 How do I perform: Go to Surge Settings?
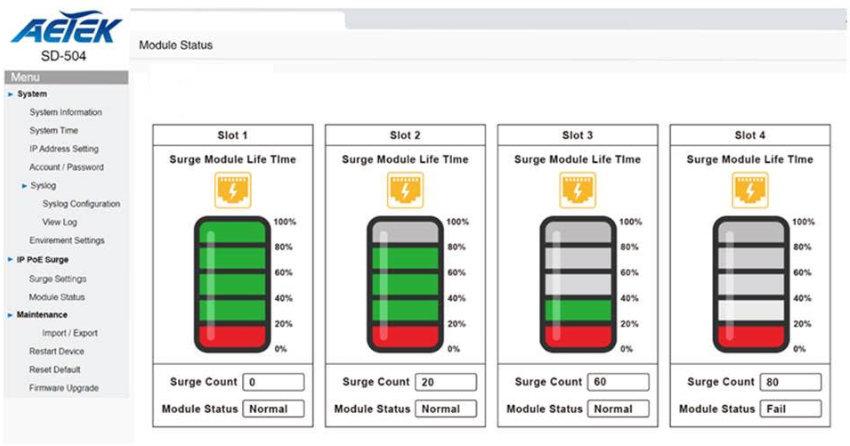(58, 278)
